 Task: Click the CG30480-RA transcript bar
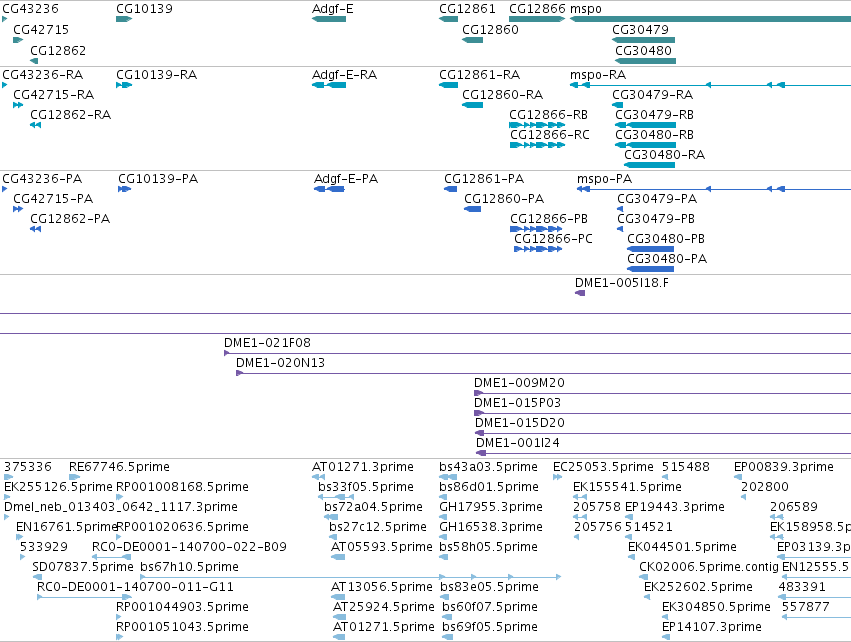tap(650, 165)
